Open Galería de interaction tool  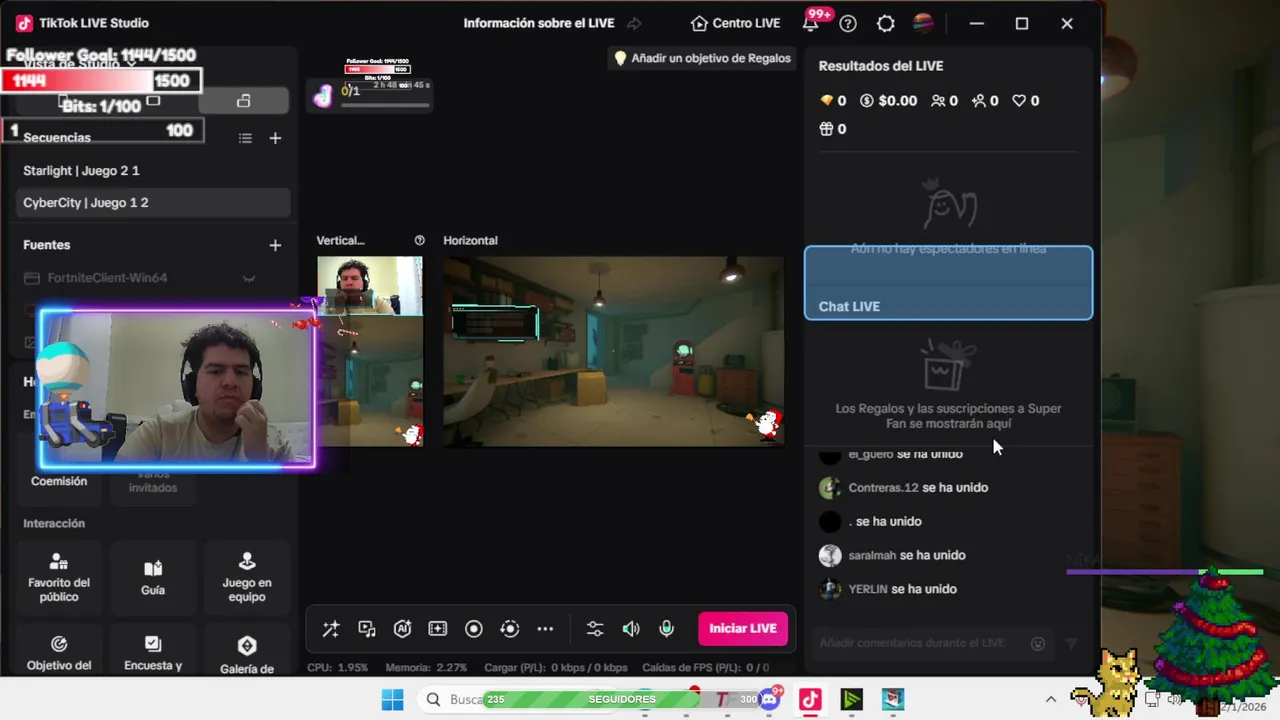coord(247,652)
